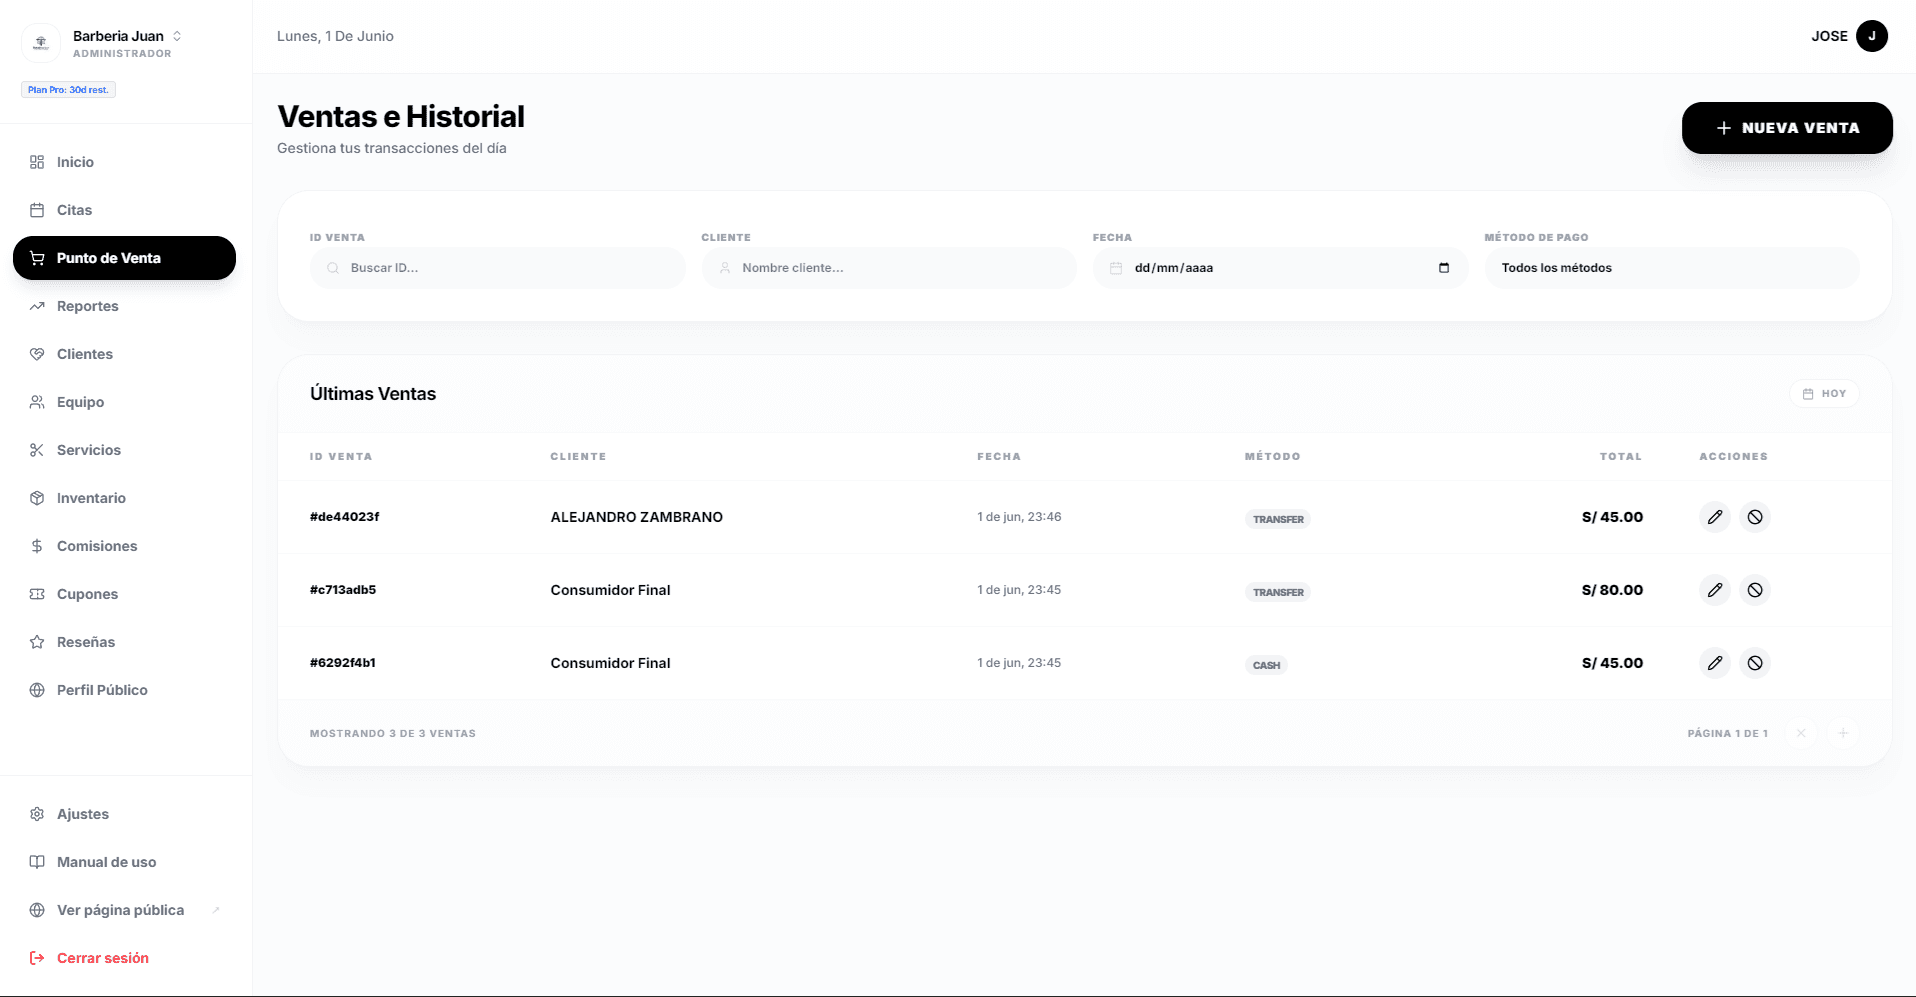Click the next page pagination arrow

coord(1843,733)
